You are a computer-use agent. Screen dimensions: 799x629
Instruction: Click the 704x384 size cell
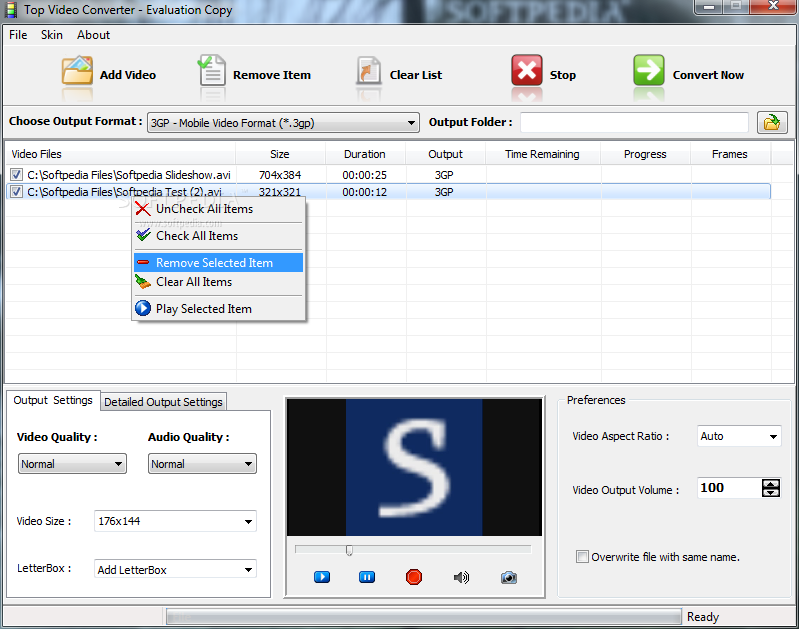pos(280,175)
